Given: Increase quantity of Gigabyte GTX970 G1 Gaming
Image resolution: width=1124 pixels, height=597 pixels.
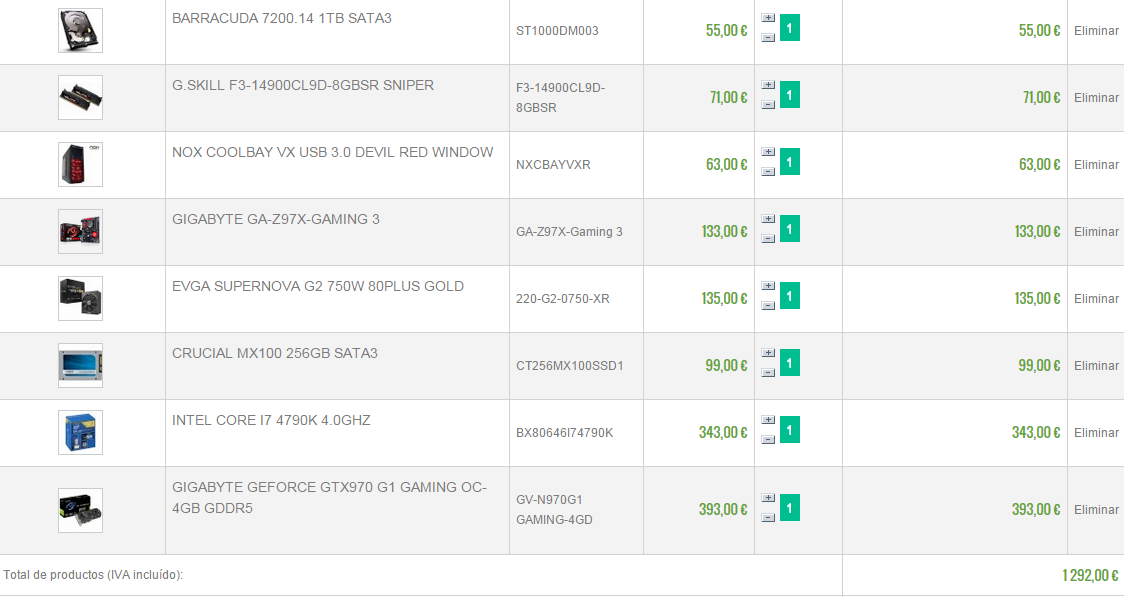Looking at the screenshot, I should [x=768, y=498].
